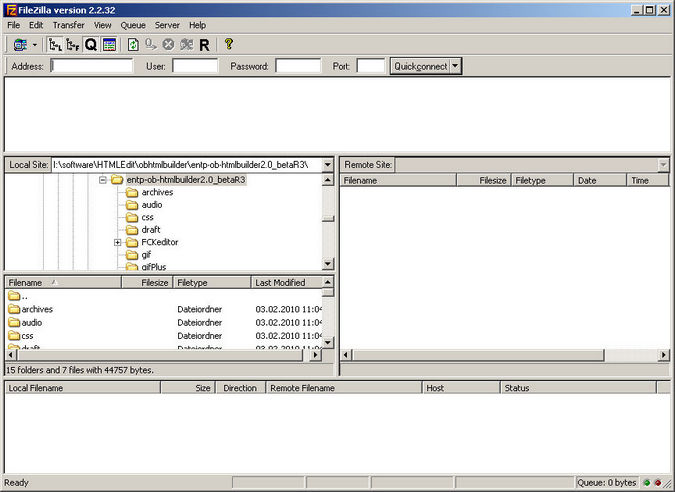Select the entp-ob-htmlbuilder2.0_betaR3 folder in tree
Viewport: 675px width, 492px height.
point(186,179)
